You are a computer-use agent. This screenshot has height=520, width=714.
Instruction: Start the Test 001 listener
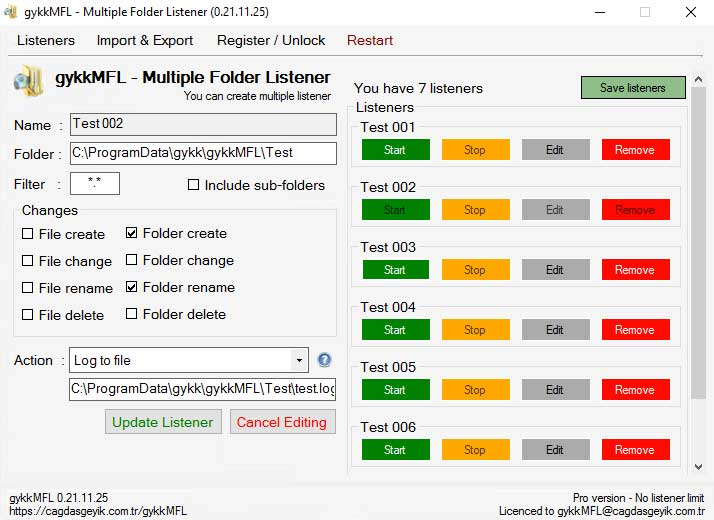pos(395,150)
